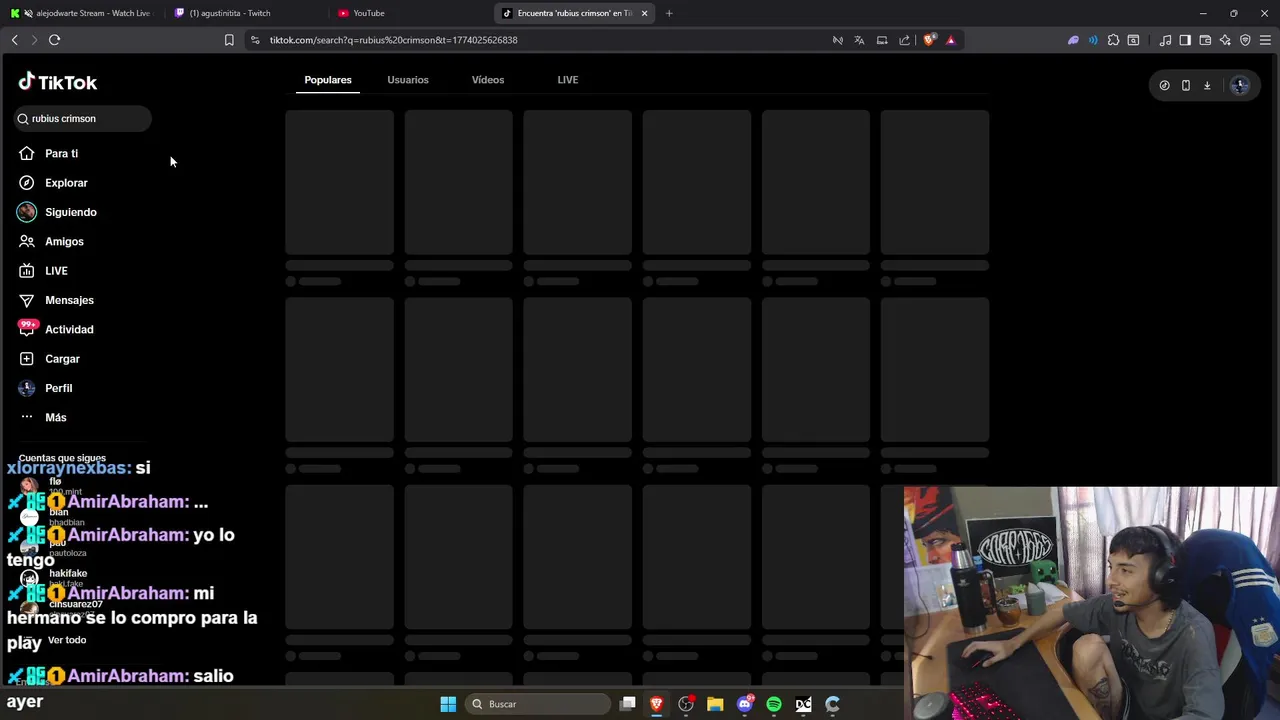Click the taskbar Buscar search box
Image resolution: width=1280 pixels, height=720 pixels.
538,704
